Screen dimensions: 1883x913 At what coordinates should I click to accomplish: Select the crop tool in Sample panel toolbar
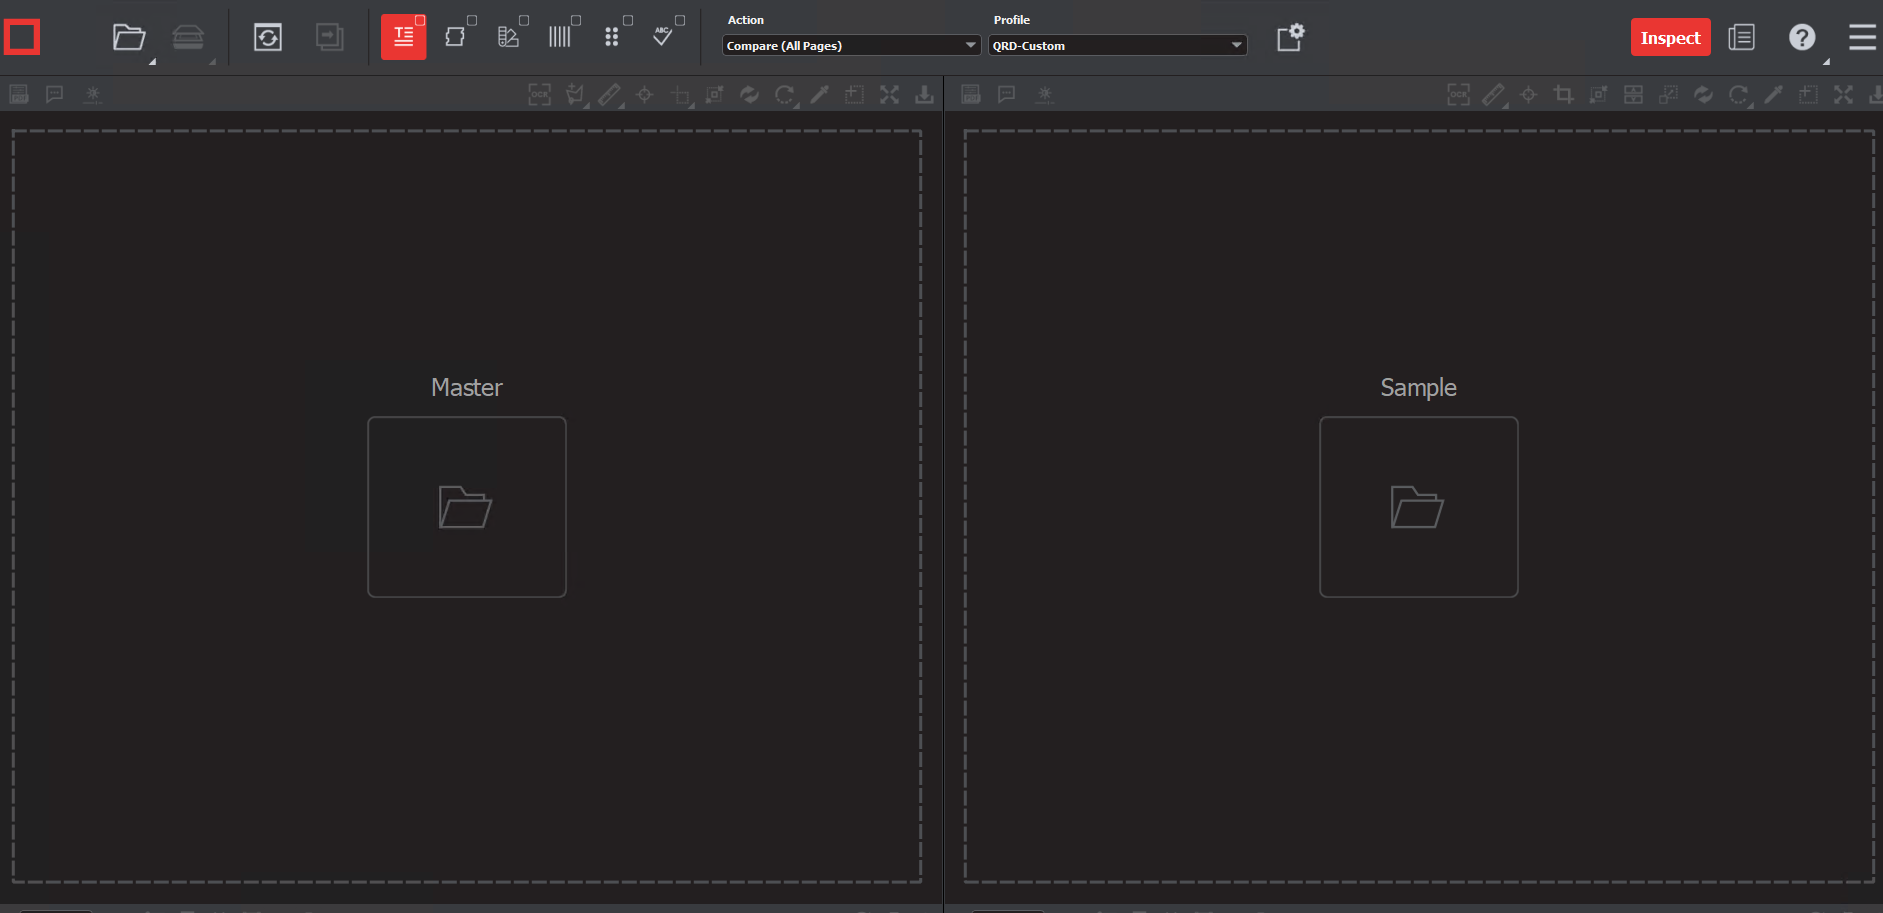click(x=1564, y=95)
